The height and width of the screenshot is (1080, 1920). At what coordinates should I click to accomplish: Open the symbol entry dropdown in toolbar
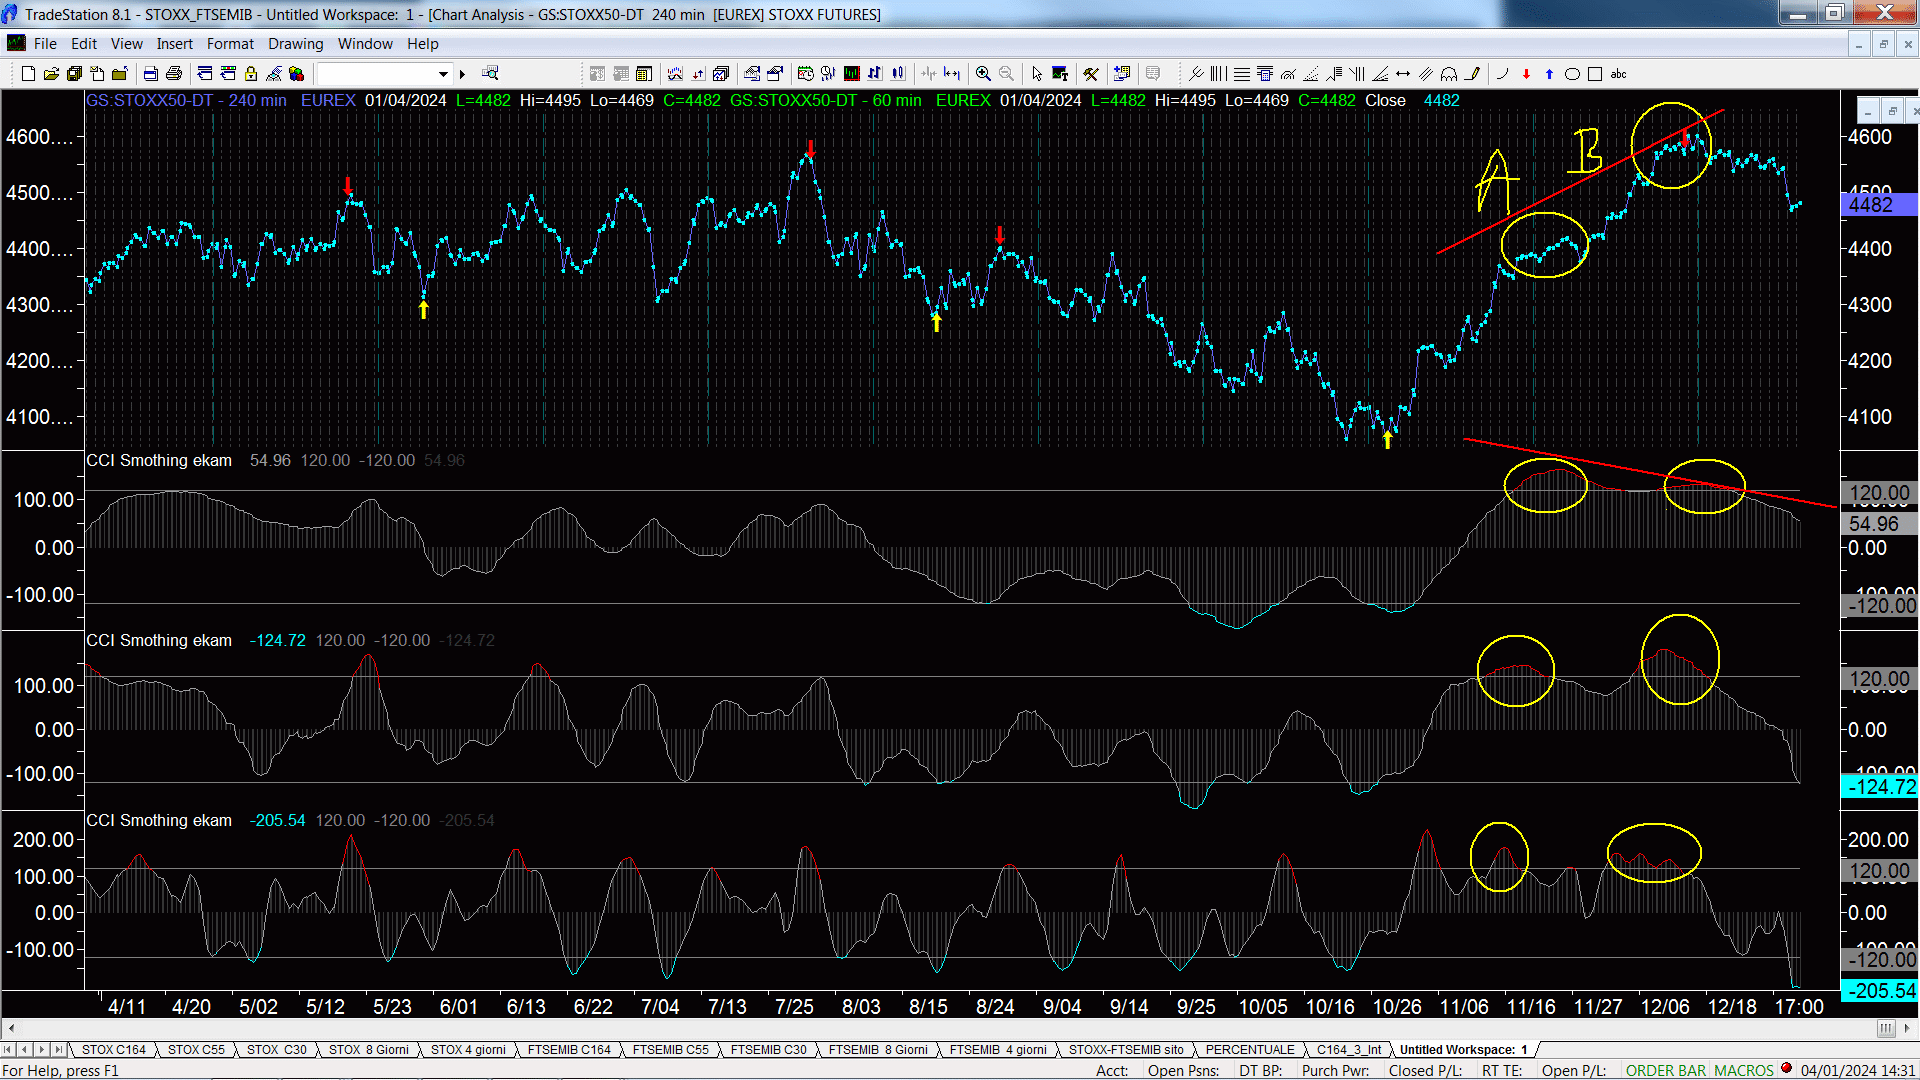tap(443, 74)
